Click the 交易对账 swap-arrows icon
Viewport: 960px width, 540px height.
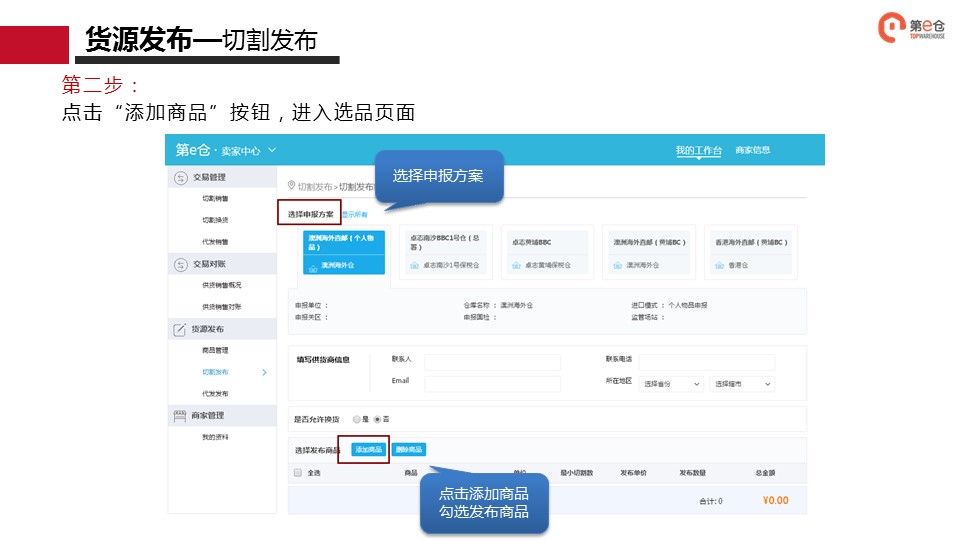click(x=180, y=264)
